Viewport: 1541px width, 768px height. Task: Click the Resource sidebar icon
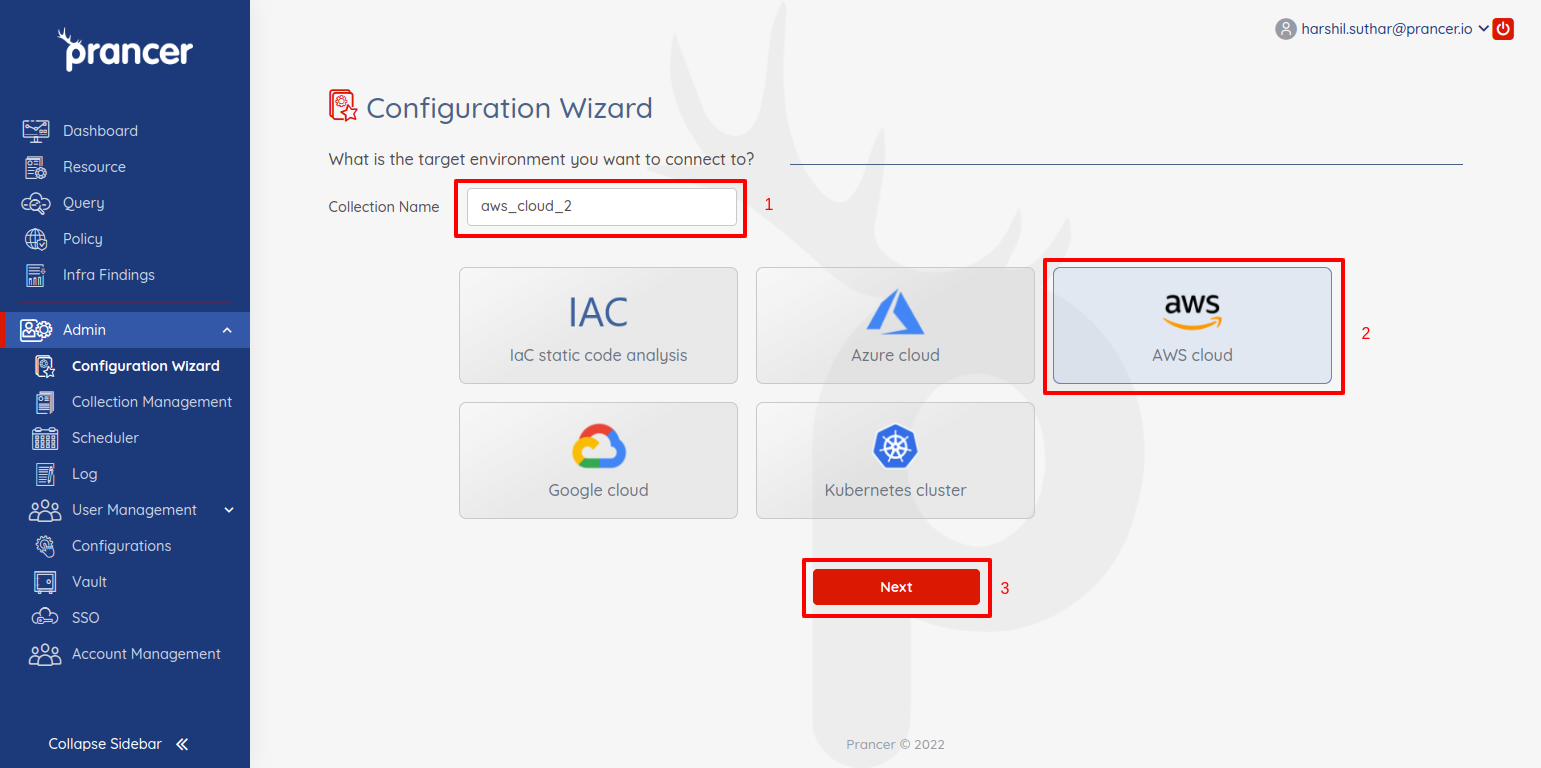(x=36, y=167)
